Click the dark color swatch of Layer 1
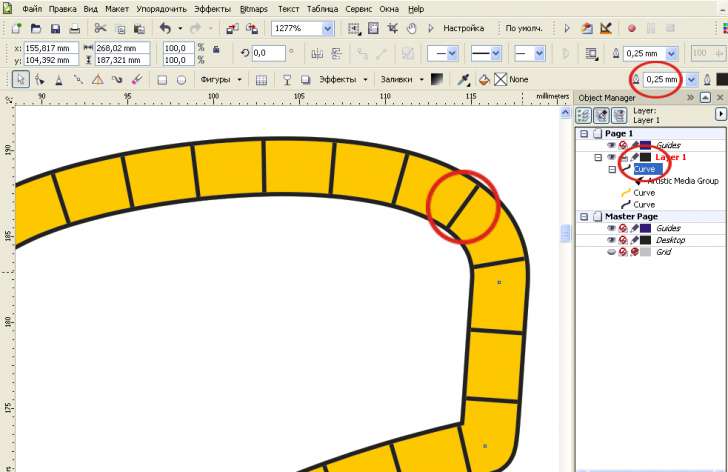The height and width of the screenshot is (472, 728). coord(646,157)
